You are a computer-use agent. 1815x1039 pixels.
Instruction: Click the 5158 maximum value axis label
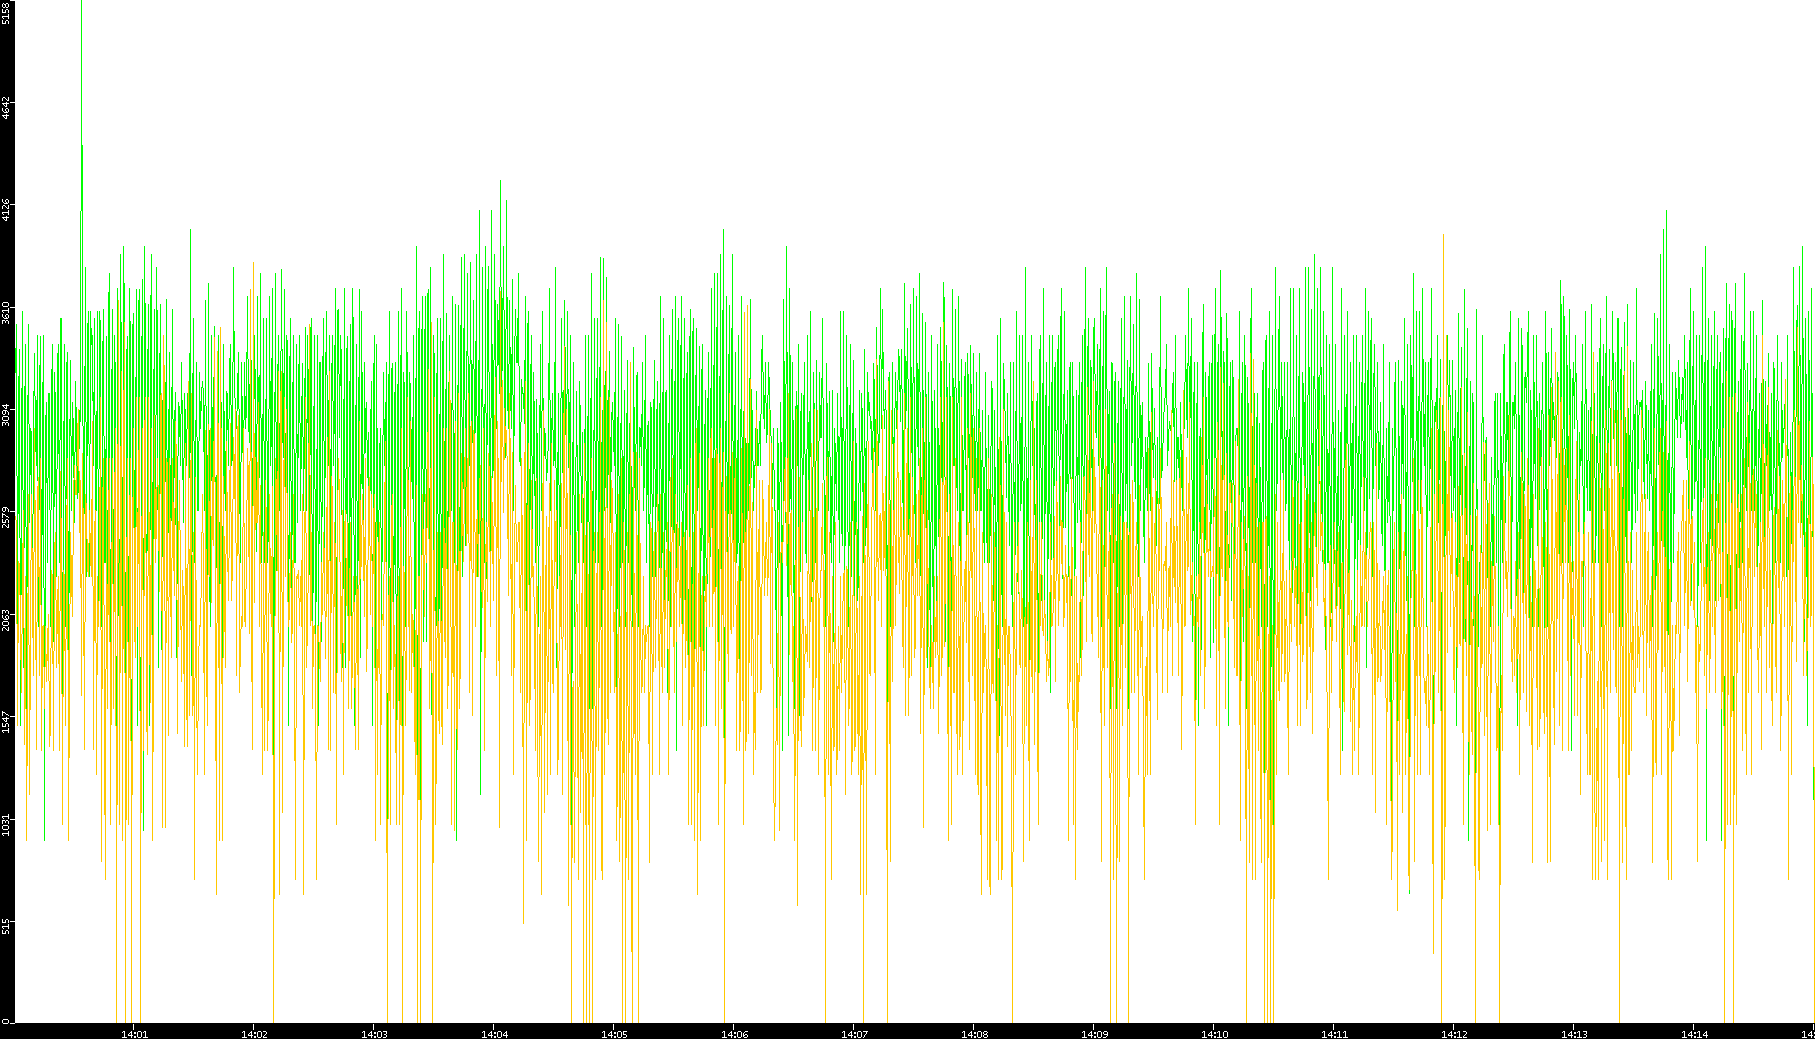pyautogui.click(x=6, y=13)
